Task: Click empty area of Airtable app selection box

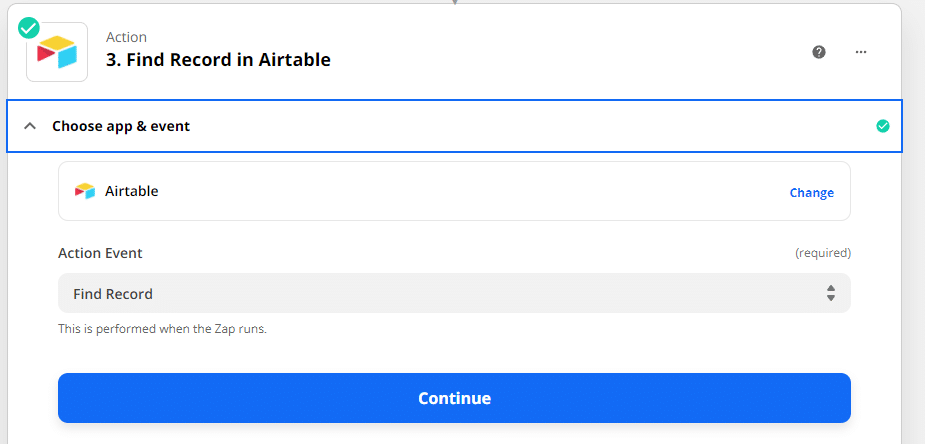Action: [472, 191]
